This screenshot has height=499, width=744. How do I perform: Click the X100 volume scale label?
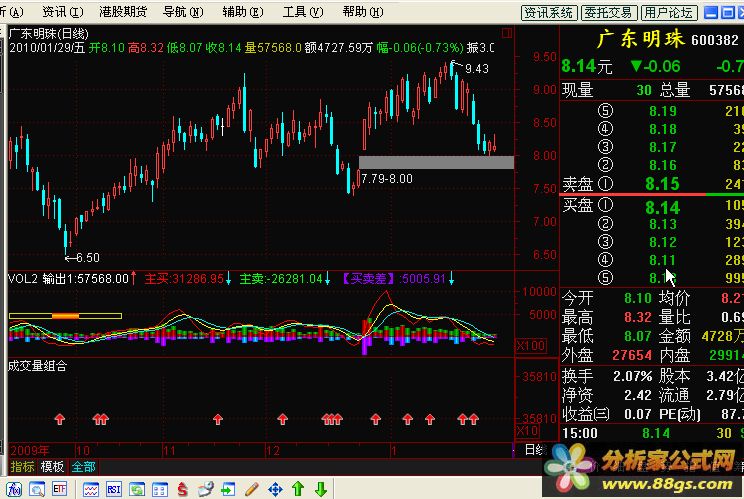530,346
